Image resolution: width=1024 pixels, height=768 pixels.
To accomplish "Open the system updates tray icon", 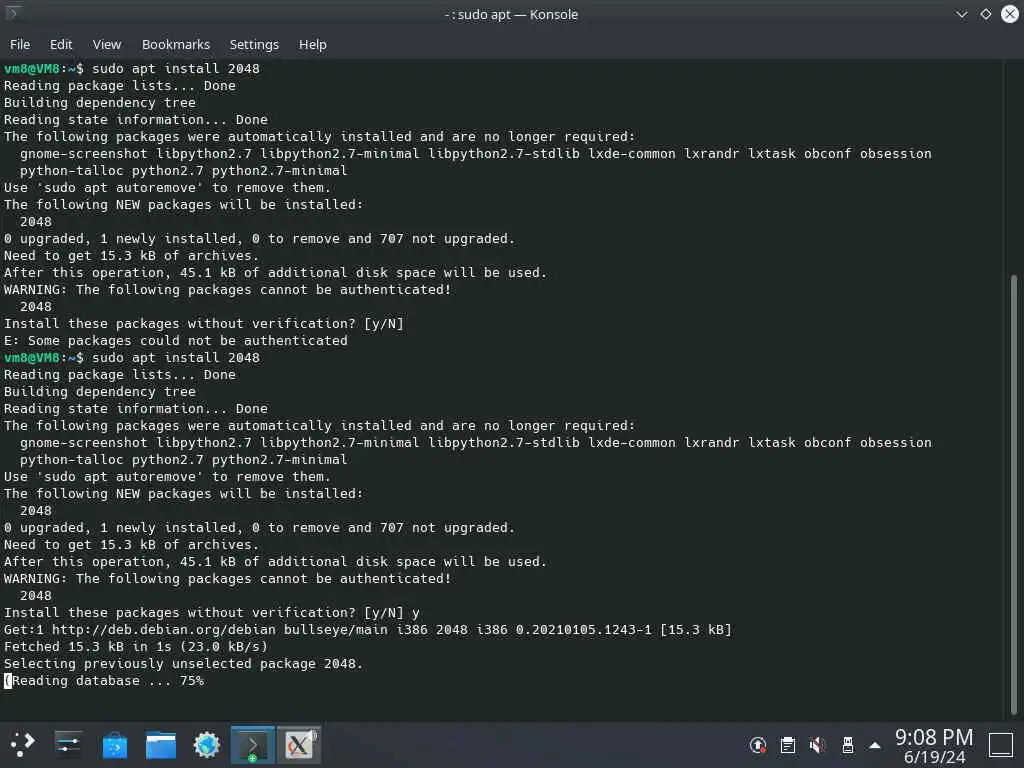I will coord(758,745).
